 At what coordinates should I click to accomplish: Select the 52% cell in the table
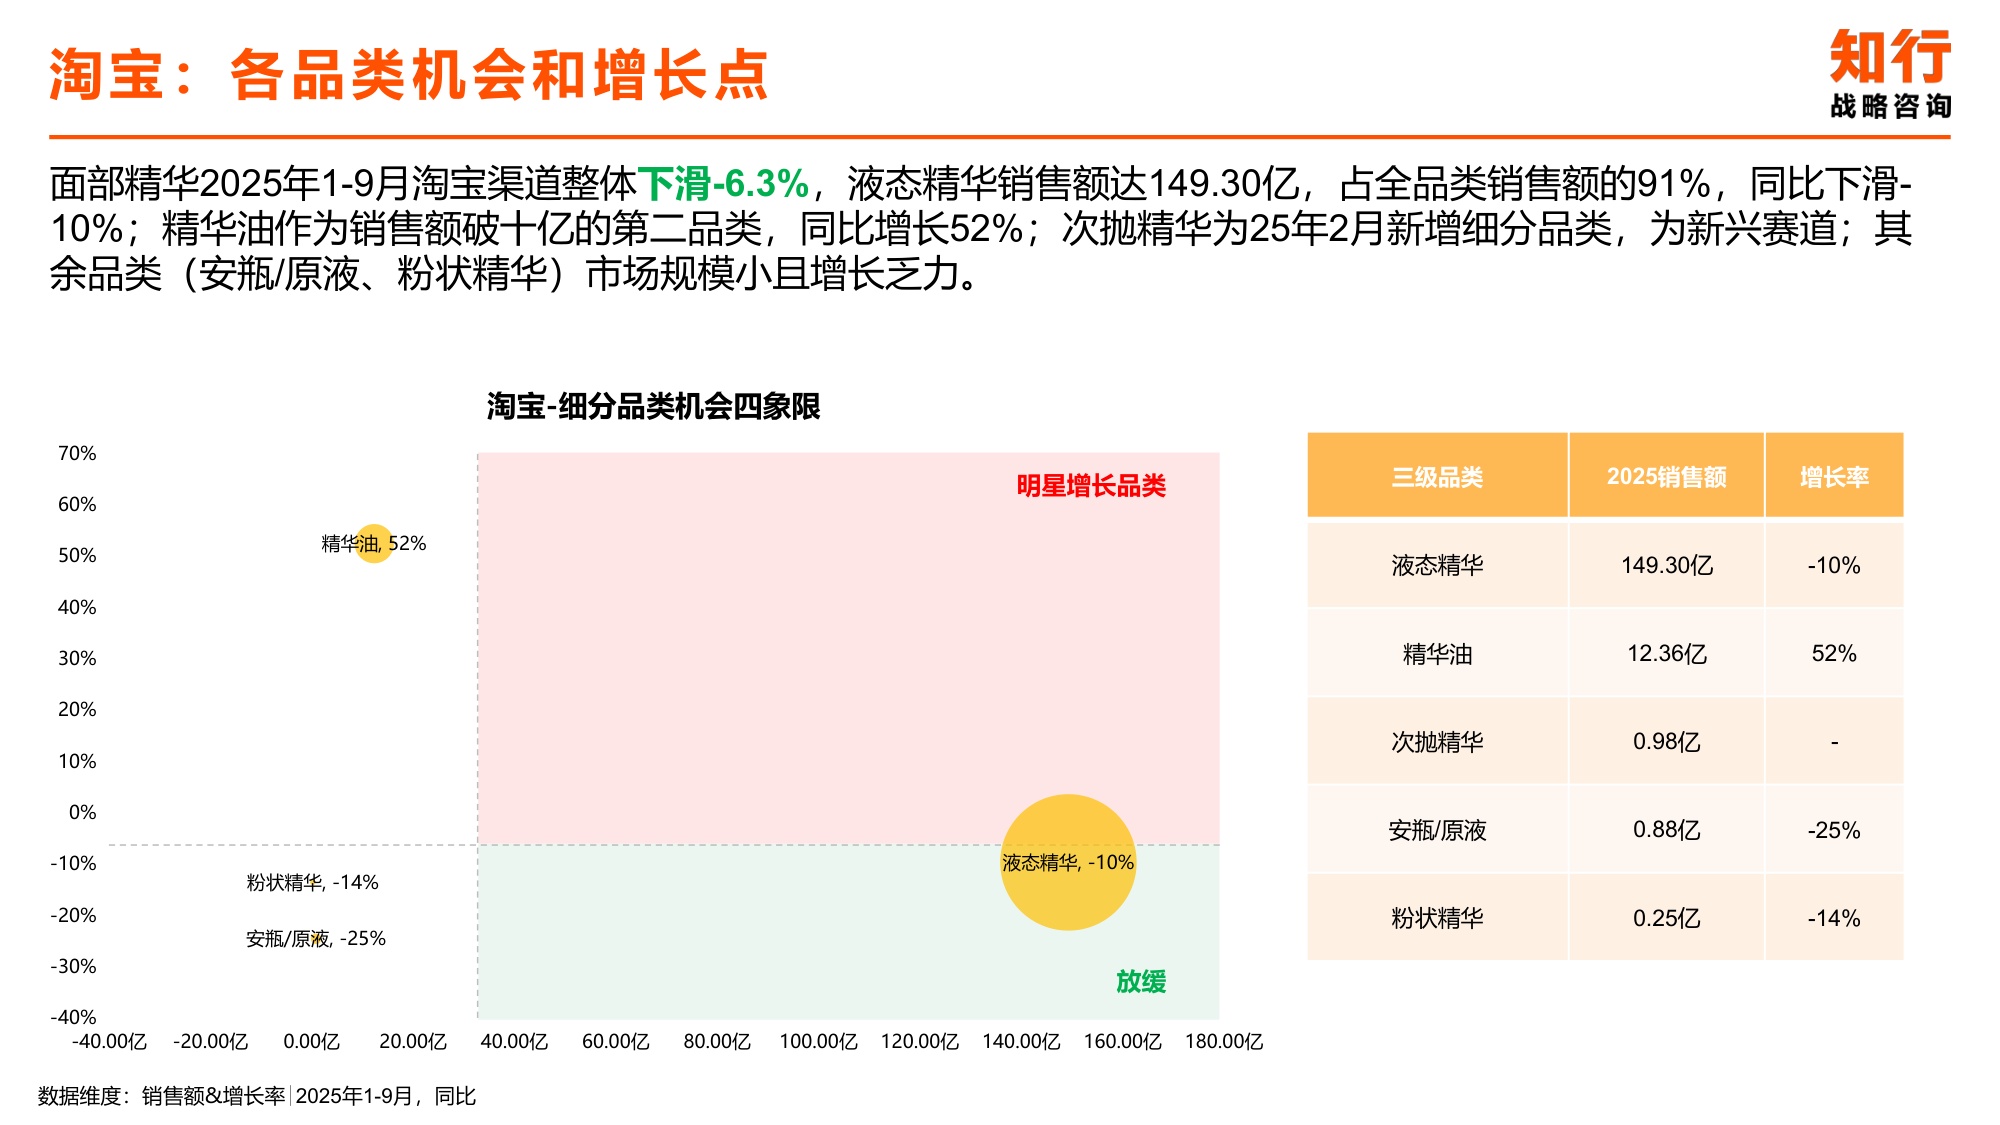pos(1834,653)
